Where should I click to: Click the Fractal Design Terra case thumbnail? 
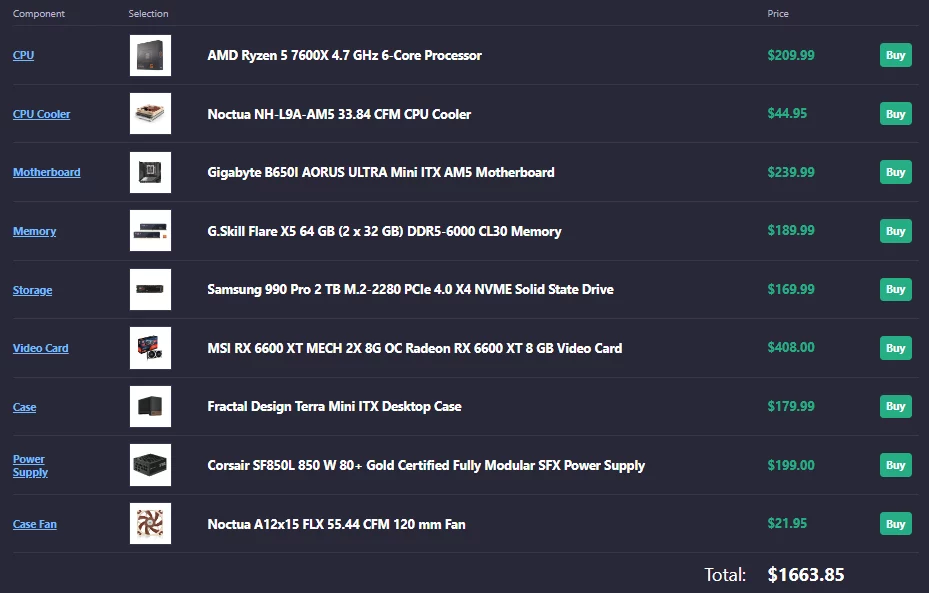(x=150, y=406)
